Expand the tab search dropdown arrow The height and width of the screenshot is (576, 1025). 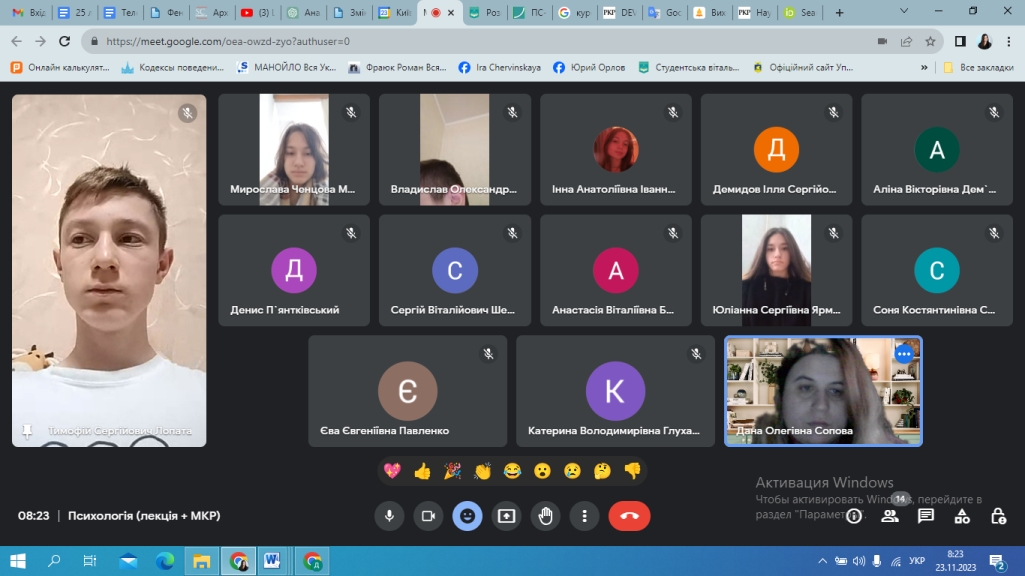pos(904,11)
